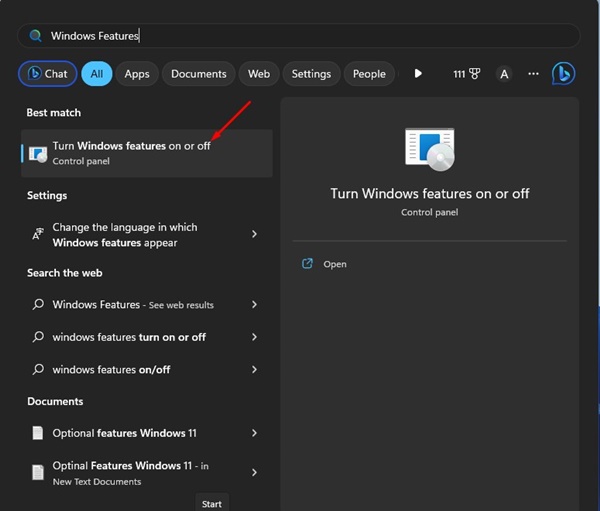Select the Settings filter tab

tap(311, 74)
